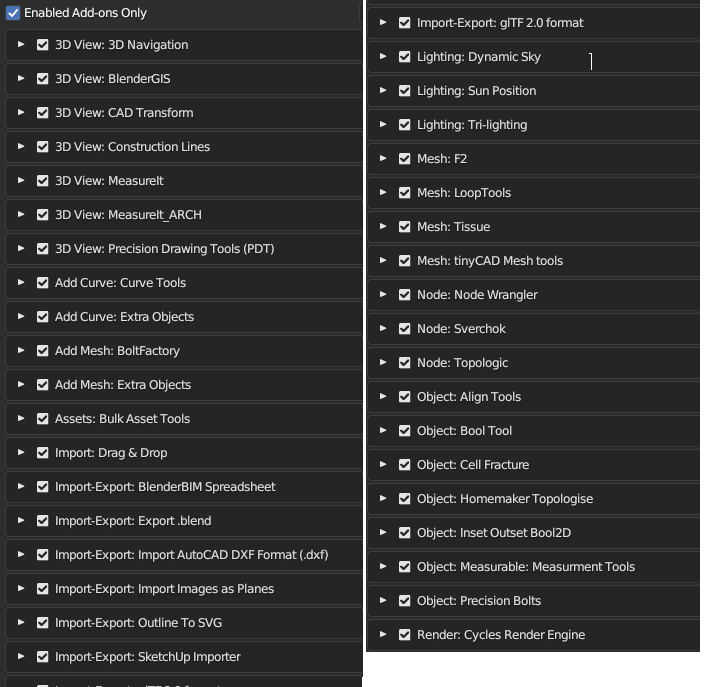This screenshot has width=707, height=687.
Task: Disable the Mesh: Tissue add-on checkbox
Action: [x=404, y=227]
